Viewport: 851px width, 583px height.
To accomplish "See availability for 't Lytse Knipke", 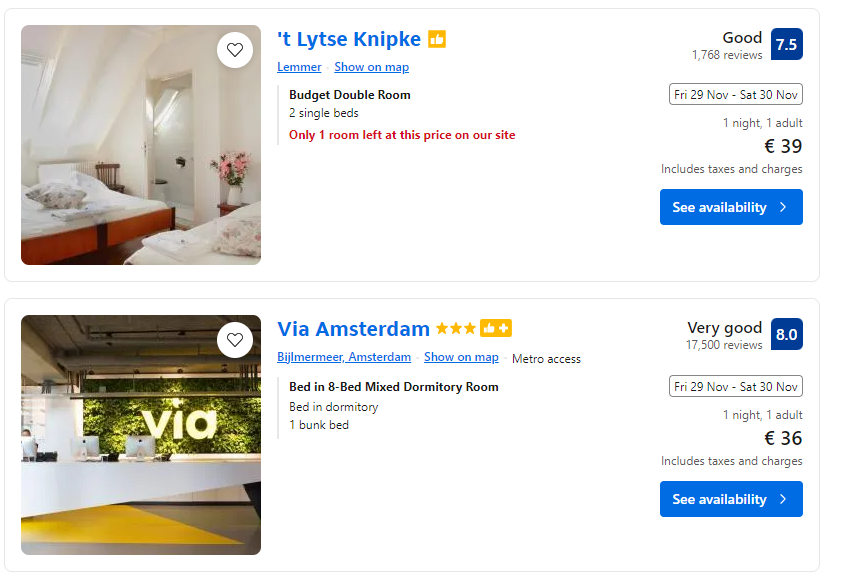I will 731,207.
